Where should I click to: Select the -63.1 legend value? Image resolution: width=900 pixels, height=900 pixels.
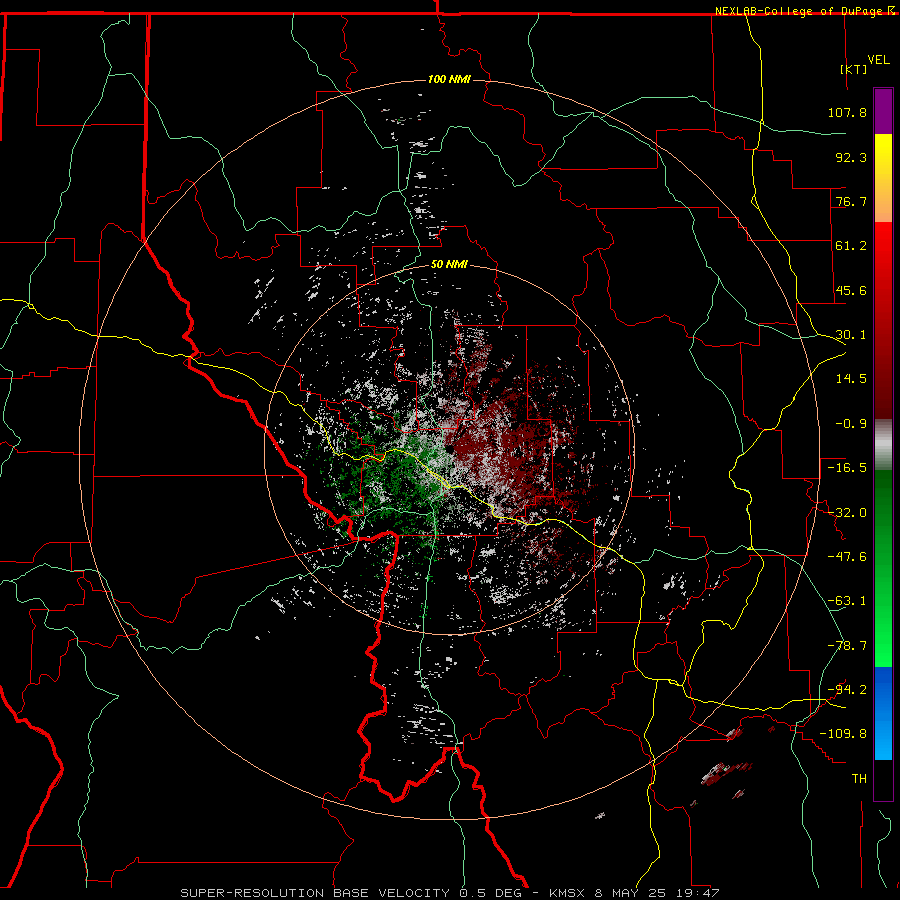click(x=847, y=601)
